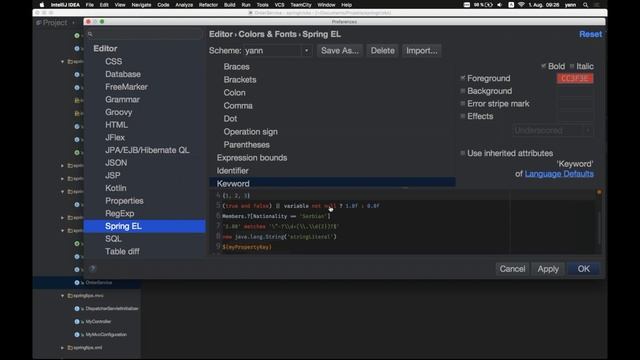Image resolution: width=640 pixels, height=360 pixels.
Task: Click the orange warning marker in preview gutter
Action: pos(599,192)
